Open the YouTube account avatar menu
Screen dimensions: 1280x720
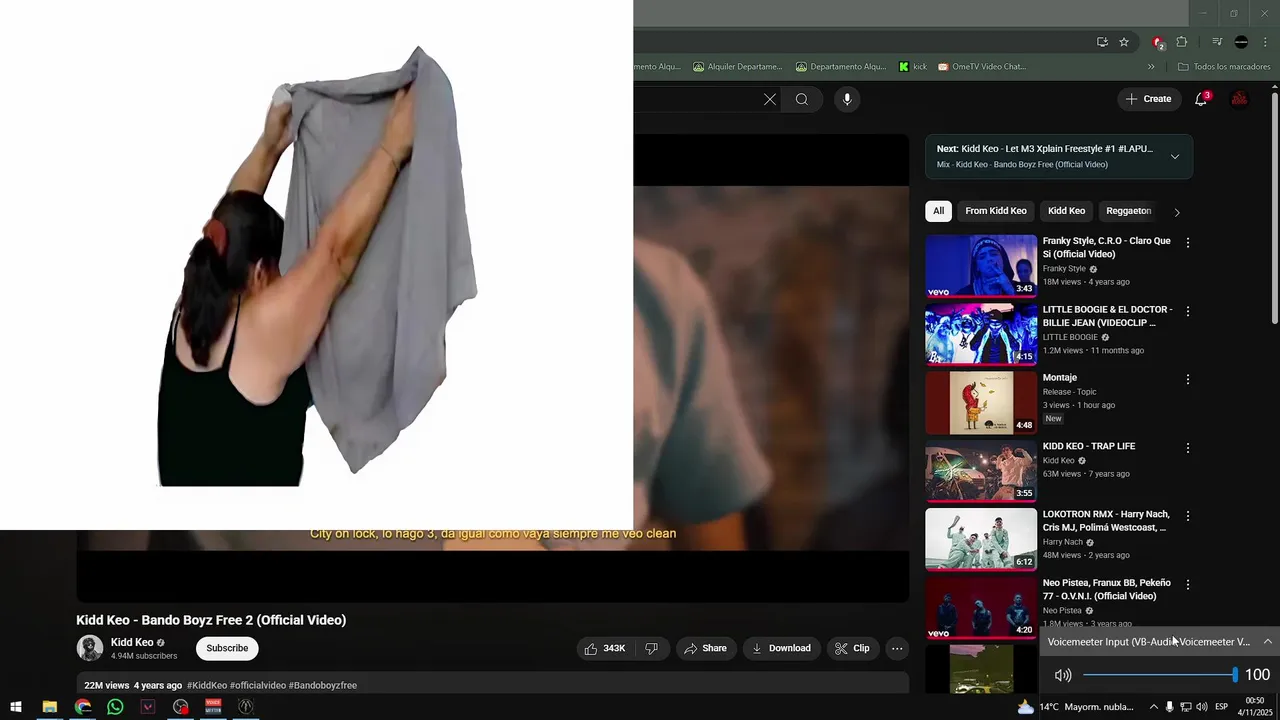[1239, 99]
